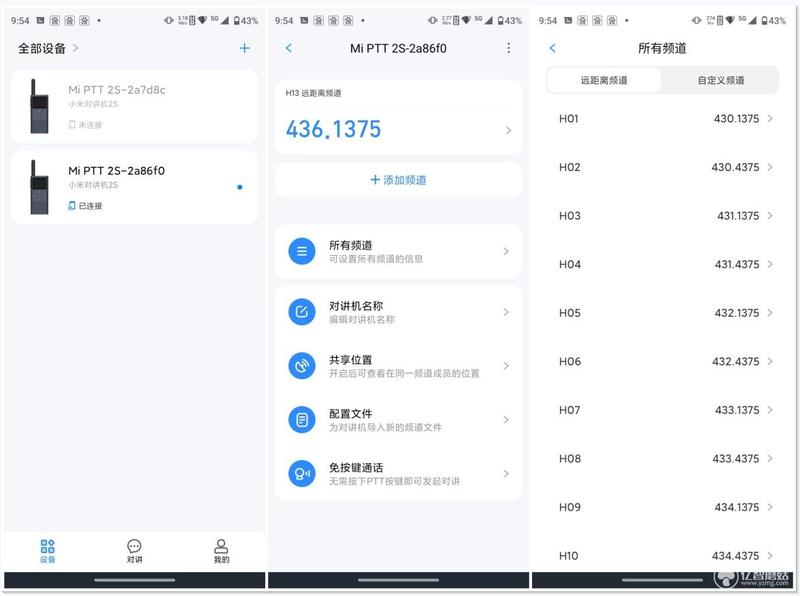
Task: Open the 对讲 tab in the bottom bar
Action: coord(134,551)
